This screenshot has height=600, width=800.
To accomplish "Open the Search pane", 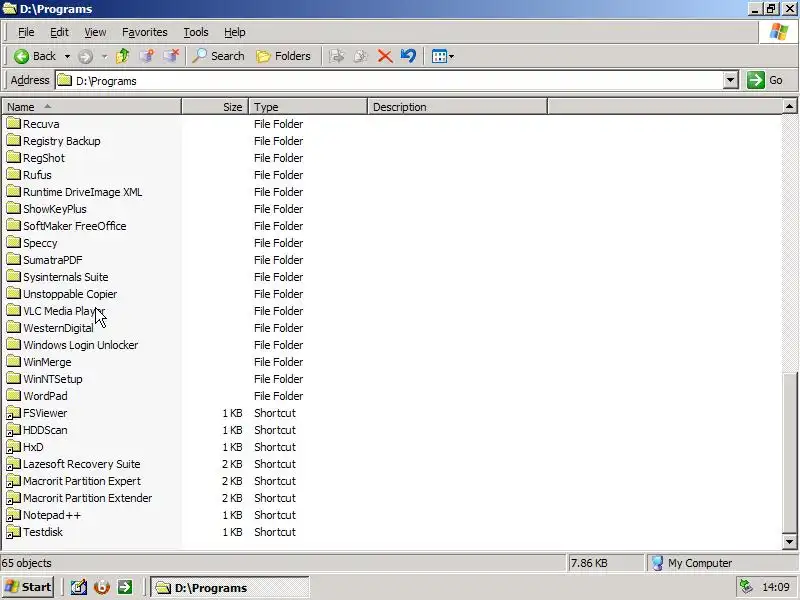I will pos(218,56).
